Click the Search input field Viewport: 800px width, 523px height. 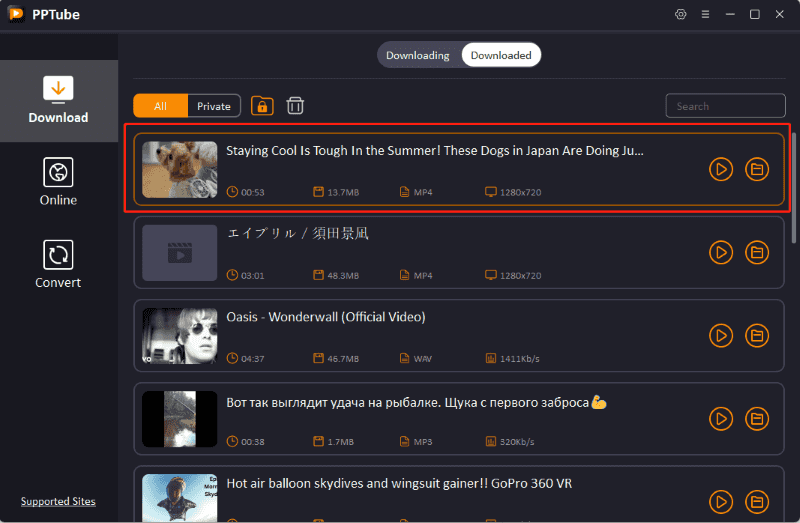[725, 106]
